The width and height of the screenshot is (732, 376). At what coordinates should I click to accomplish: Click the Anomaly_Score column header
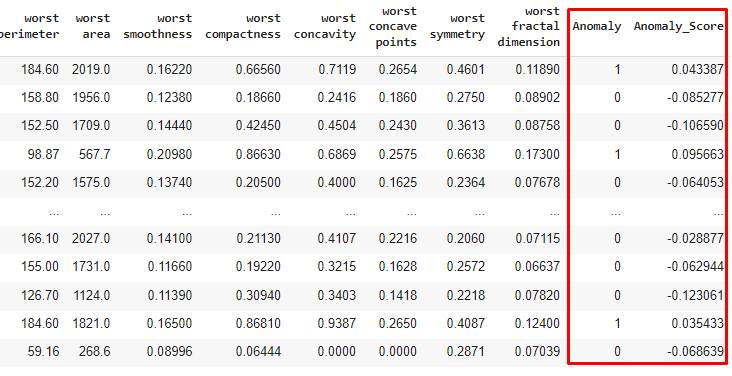(x=678, y=26)
